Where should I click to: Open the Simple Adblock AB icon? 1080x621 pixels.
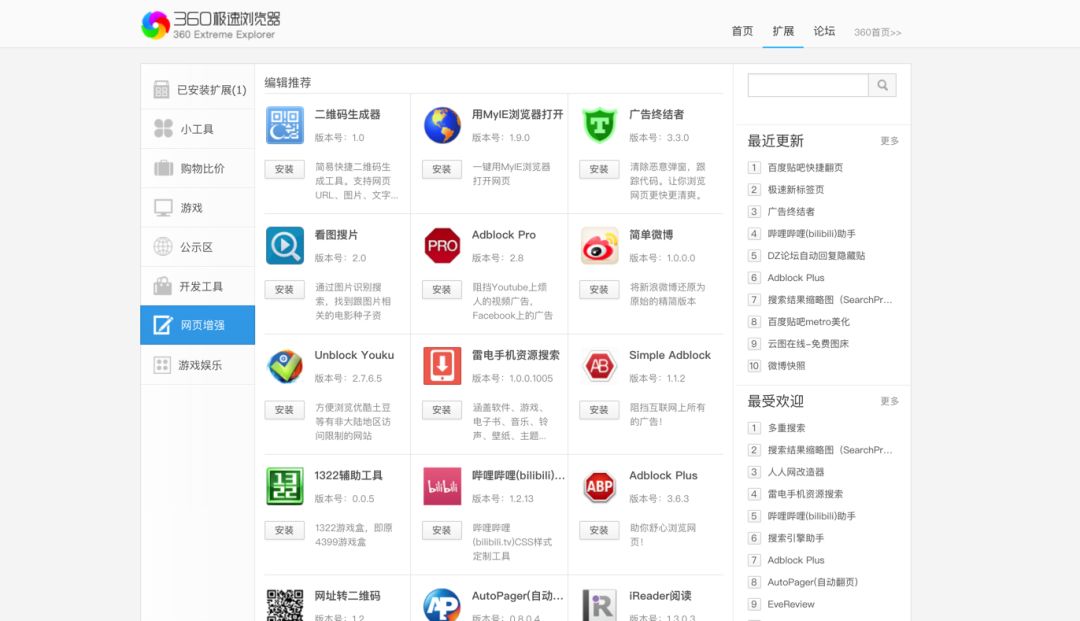pyautogui.click(x=599, y=366)
